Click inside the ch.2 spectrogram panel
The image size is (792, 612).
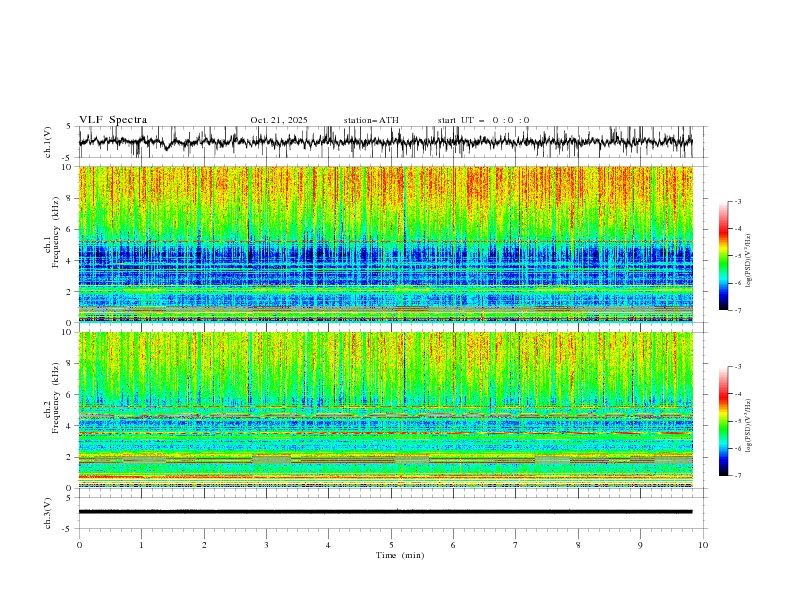click(x=385, y=410)
